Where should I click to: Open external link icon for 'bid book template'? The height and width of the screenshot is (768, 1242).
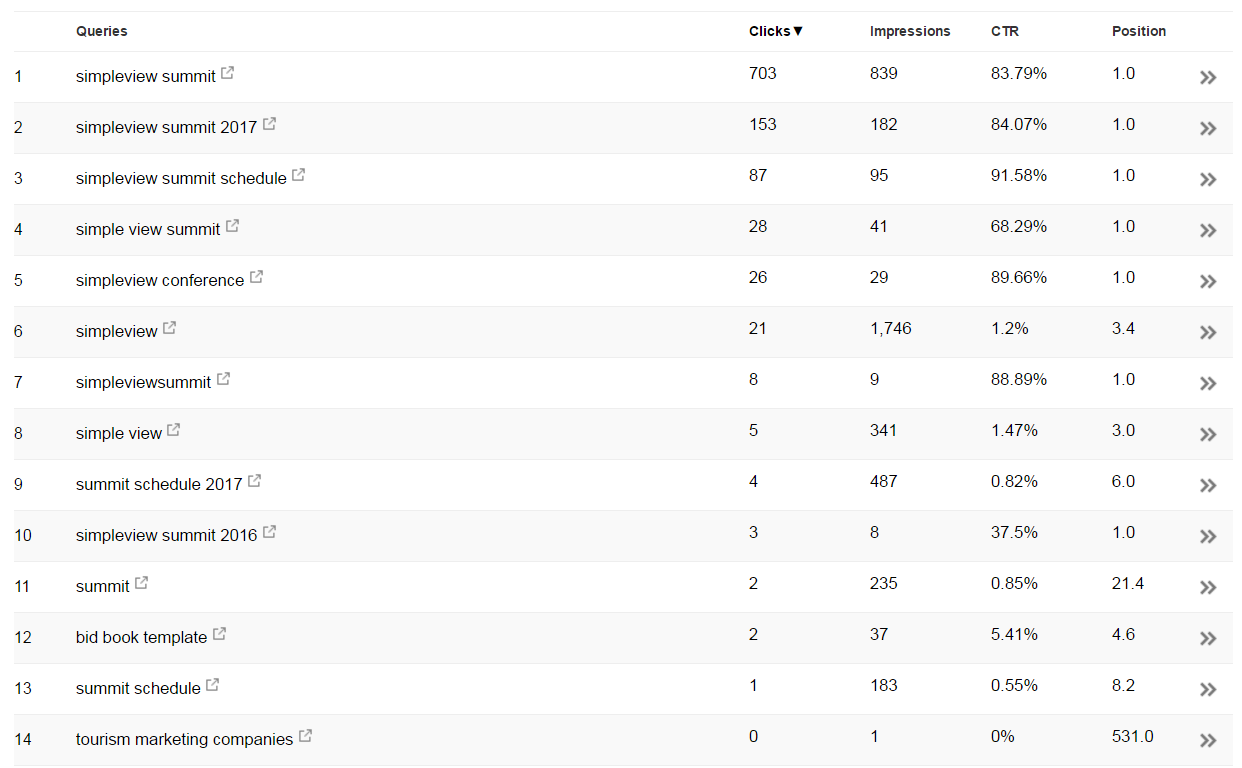[x=219, y=635]
